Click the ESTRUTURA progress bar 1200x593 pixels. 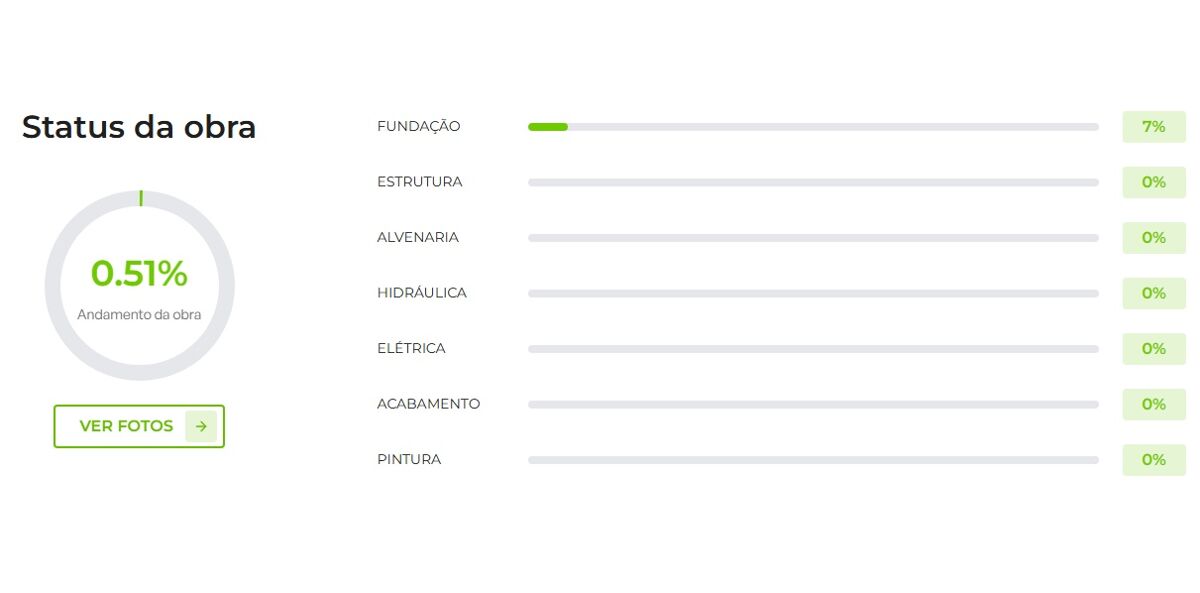tap(812, 183)
